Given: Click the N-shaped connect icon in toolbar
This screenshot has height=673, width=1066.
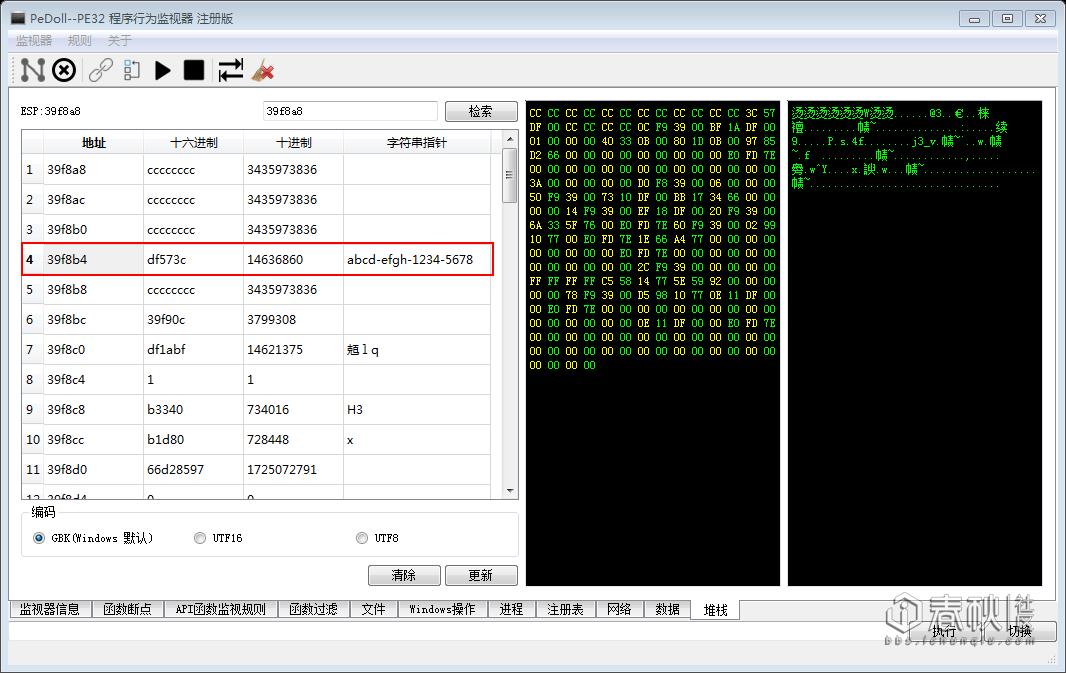Looking at the screenshot, I should (33, 70).
